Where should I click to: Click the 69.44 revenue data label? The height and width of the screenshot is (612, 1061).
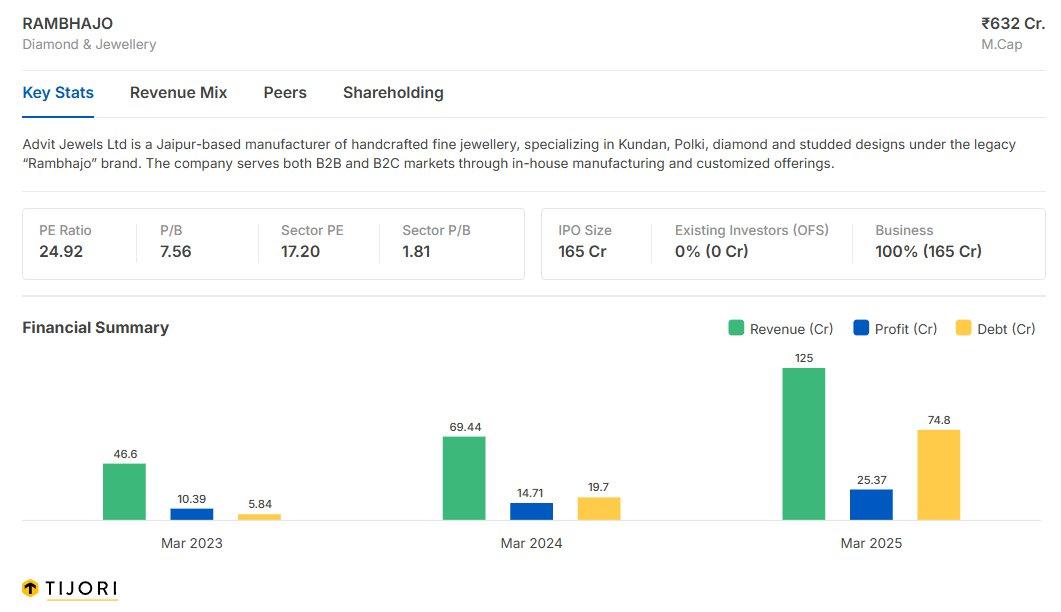pos(466,427)
